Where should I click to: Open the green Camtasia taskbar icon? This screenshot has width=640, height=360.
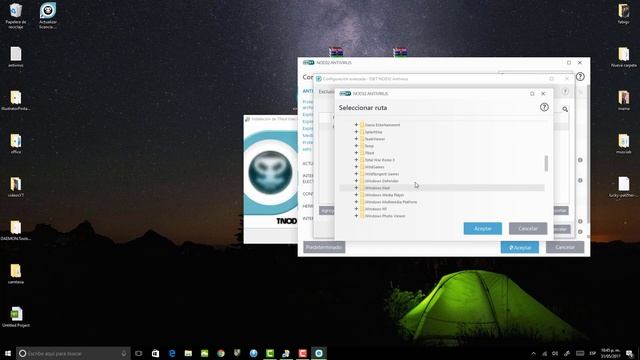270,353
